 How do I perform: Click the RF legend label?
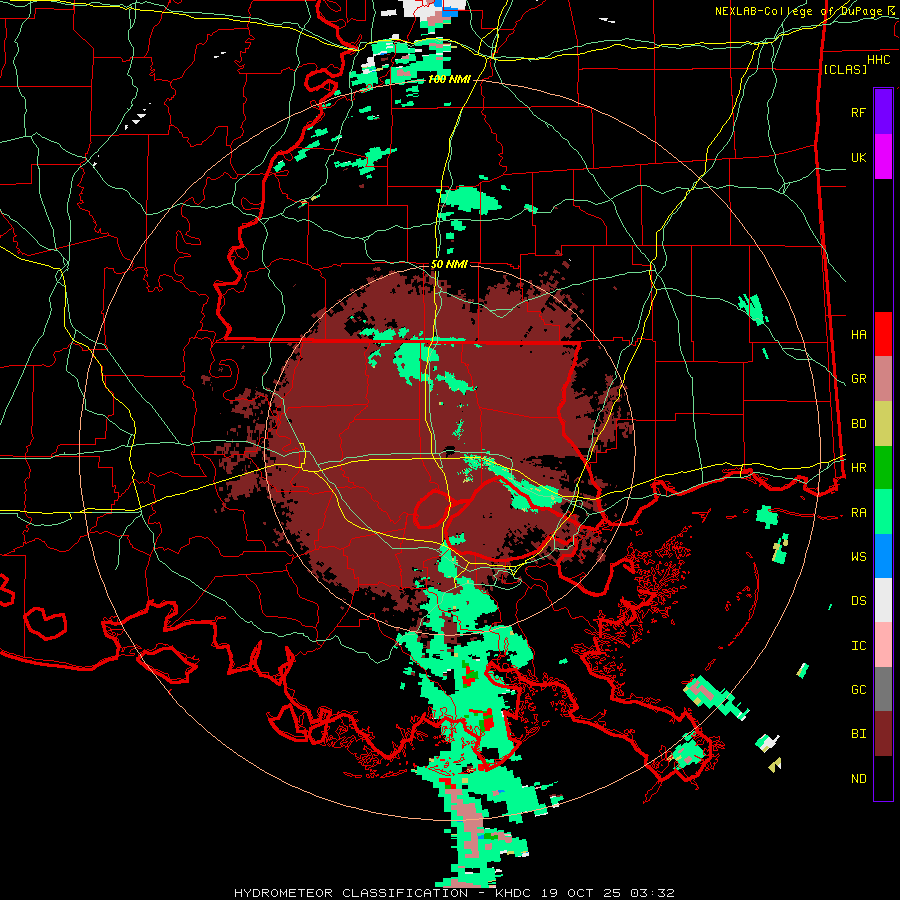[858, 112]
